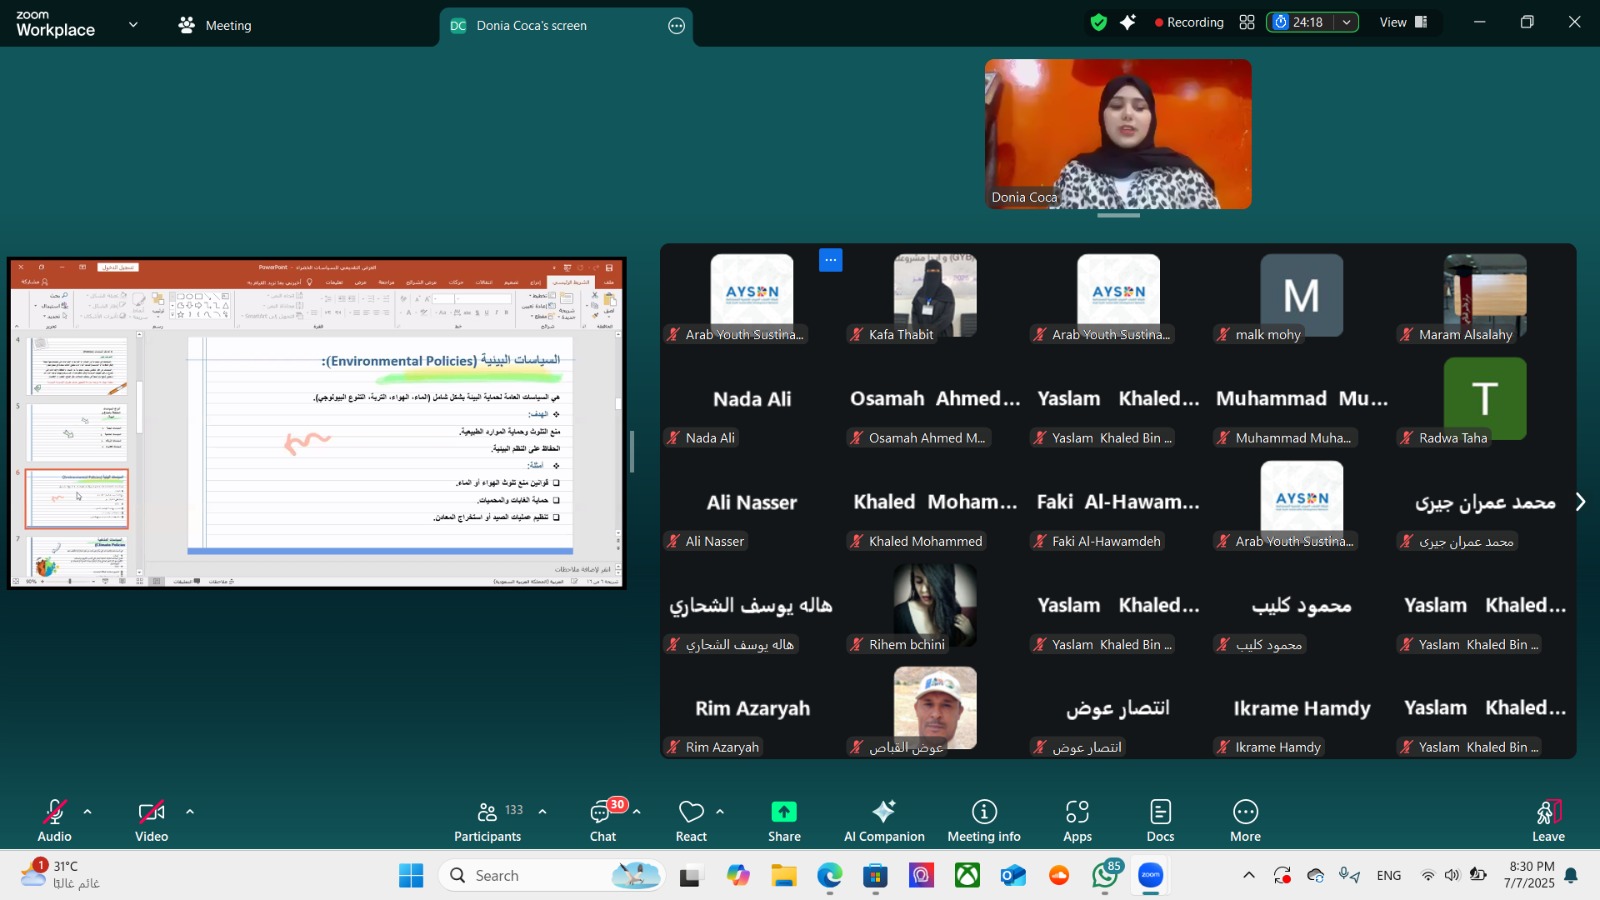The height and width of the screenshot is (900, 1600).
Task: Open the Chat panel
Action: (x=603, y=820)
